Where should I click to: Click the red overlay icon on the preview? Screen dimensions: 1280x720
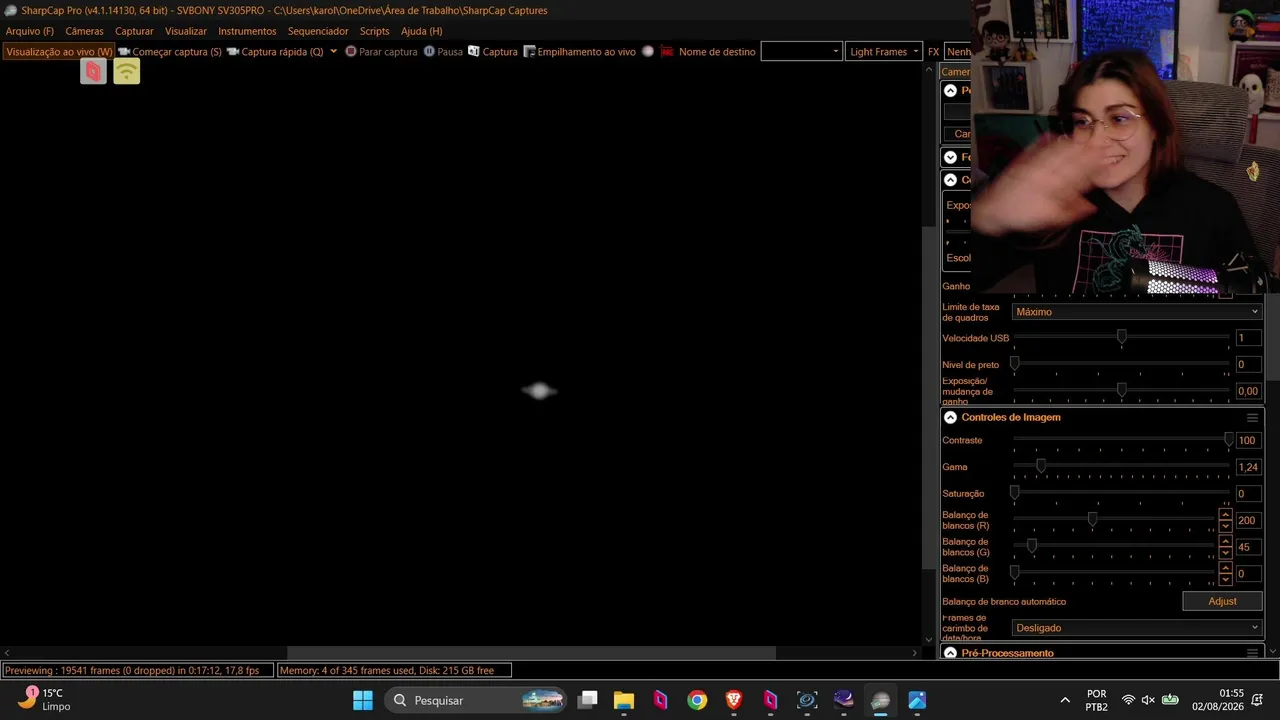(x=93, y=71)
